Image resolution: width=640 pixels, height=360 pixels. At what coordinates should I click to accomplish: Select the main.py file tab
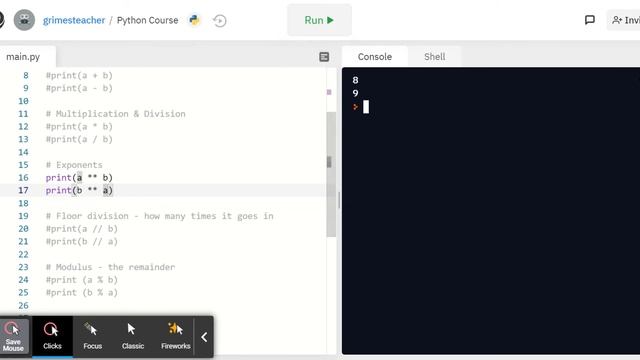pos(23,57)
